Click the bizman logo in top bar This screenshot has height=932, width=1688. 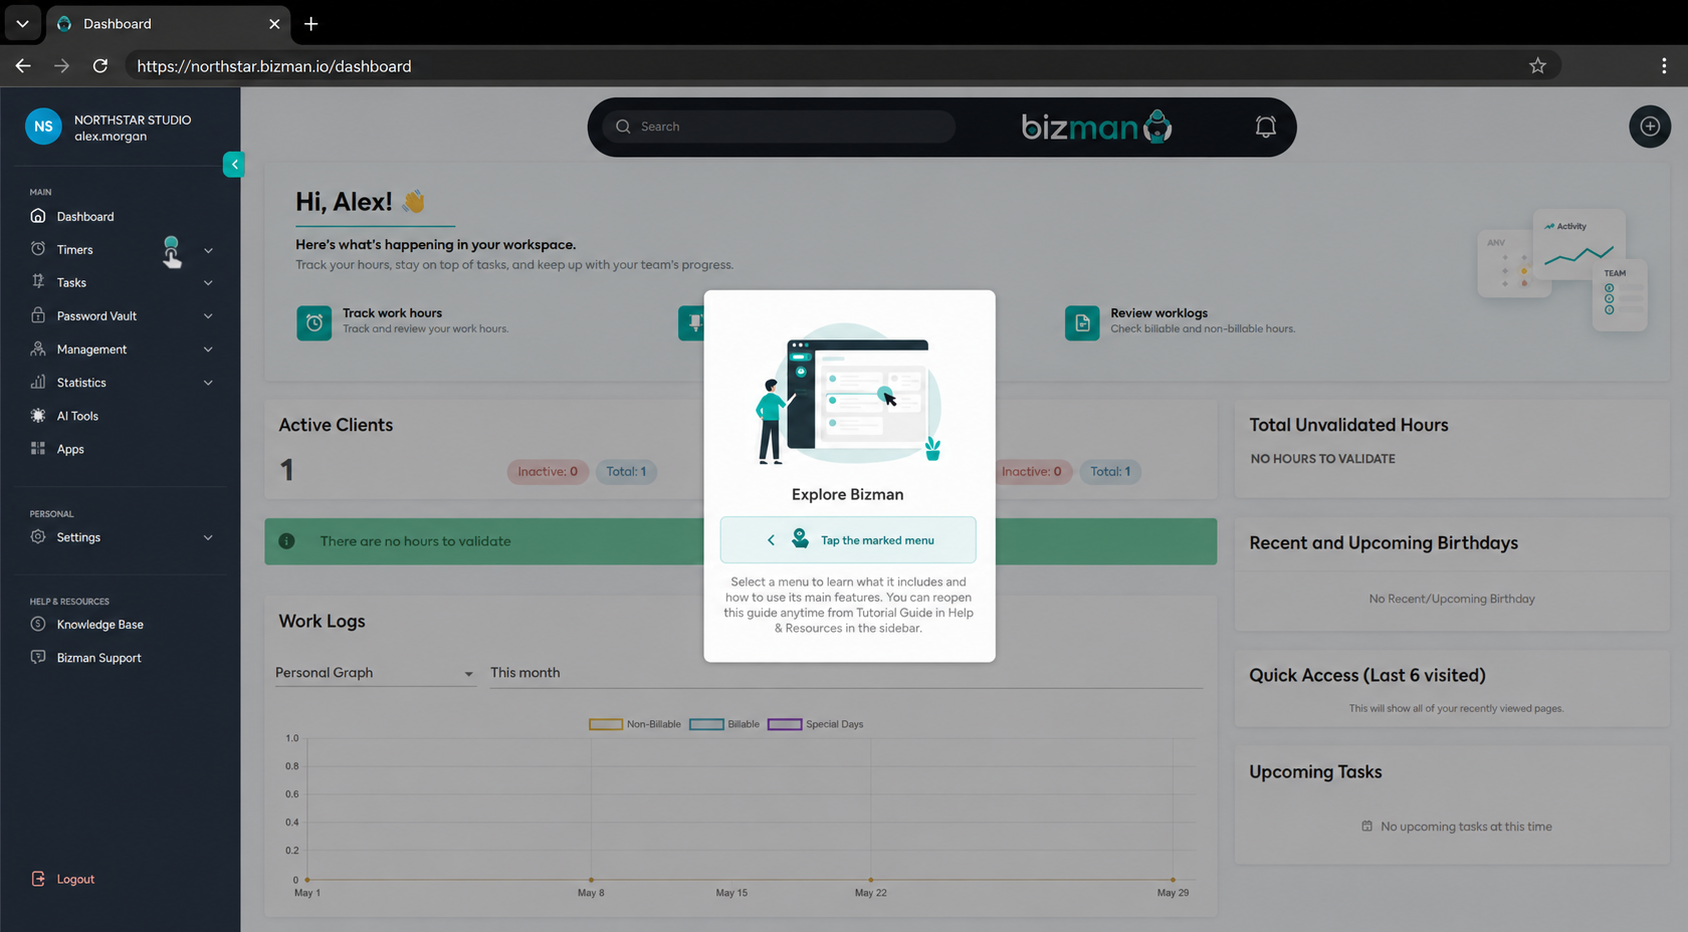coord(1097,127)
